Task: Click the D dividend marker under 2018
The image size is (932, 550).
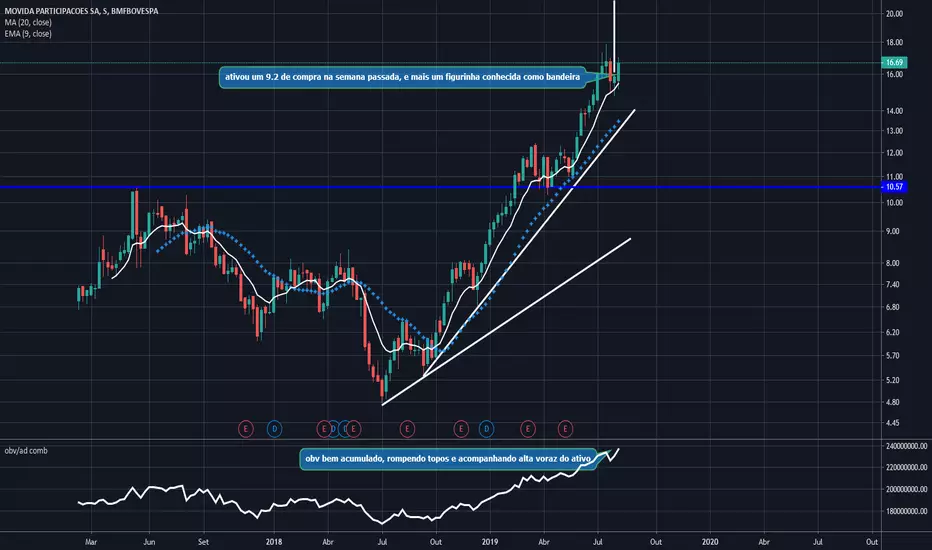Action: [274, 428]
